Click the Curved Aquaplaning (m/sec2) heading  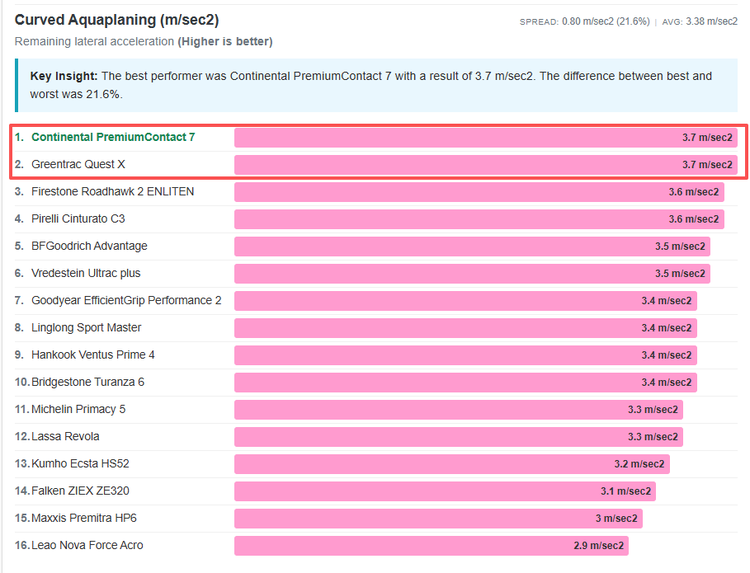point(117,20)
